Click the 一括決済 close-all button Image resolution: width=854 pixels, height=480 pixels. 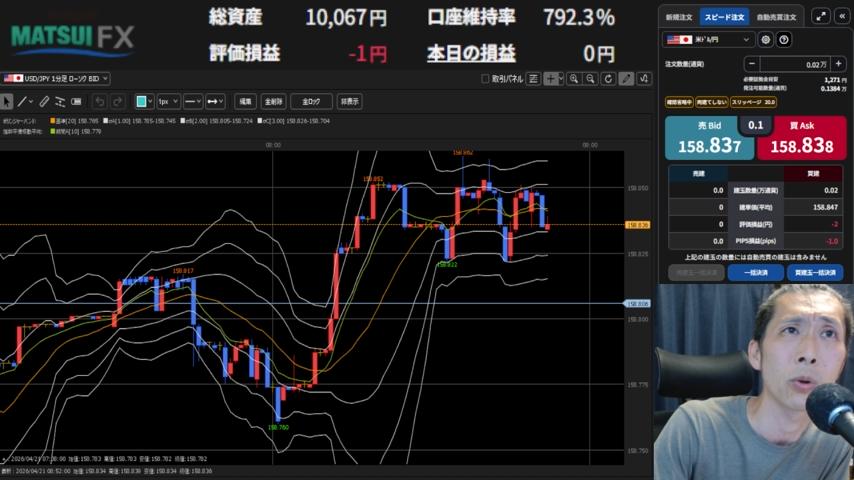click(x=755, y=272)
